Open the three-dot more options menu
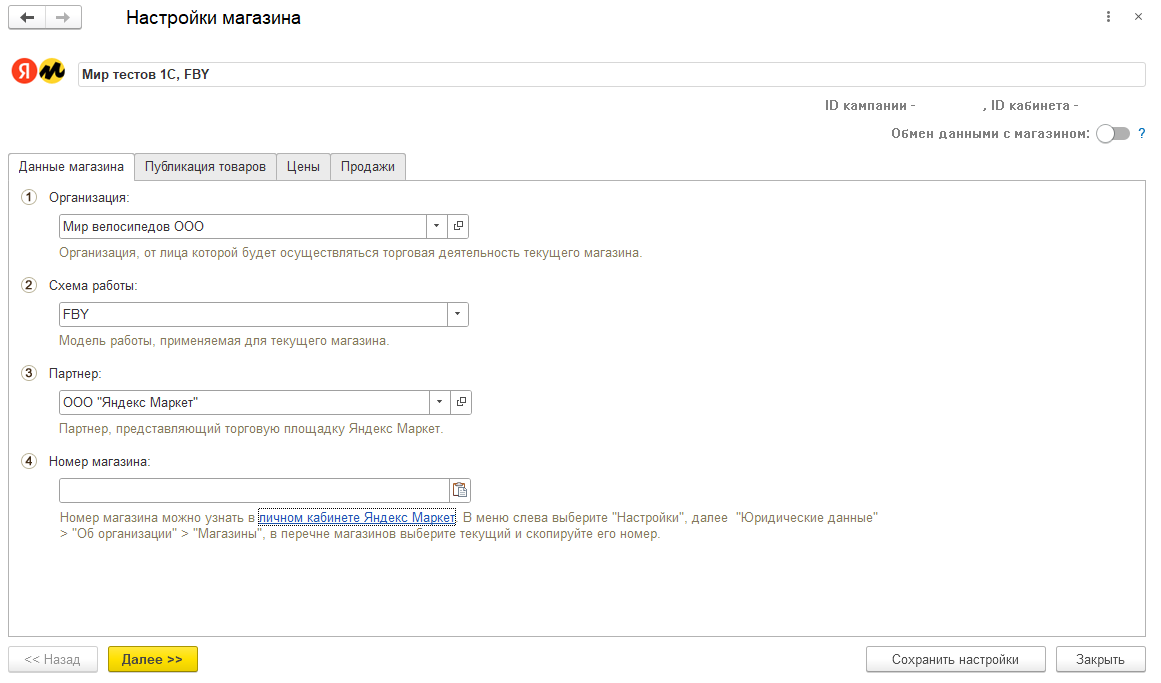 click(1108, 18)
